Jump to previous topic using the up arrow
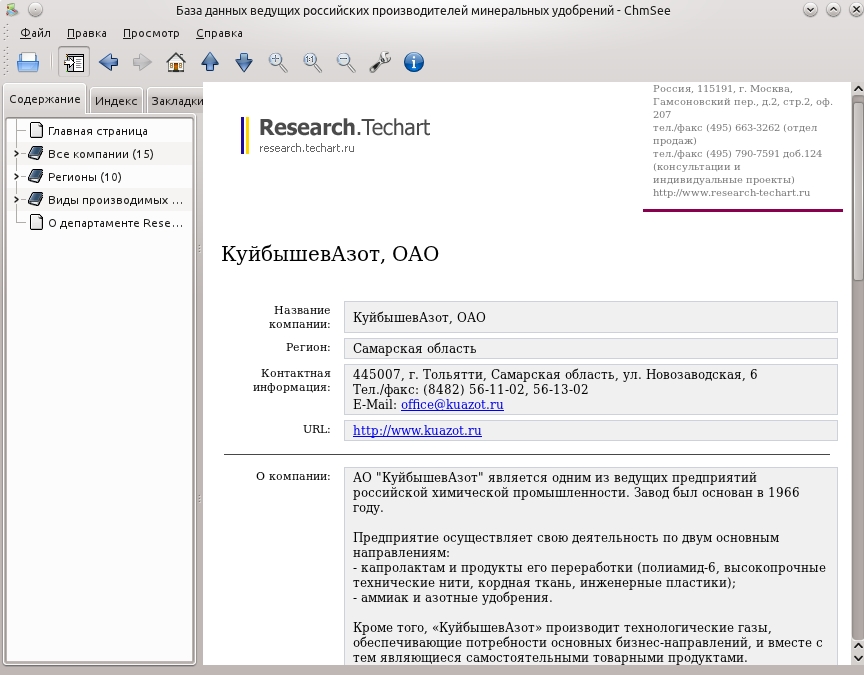Viewport: 864px width, 675px height. click(x=210, y=62)
